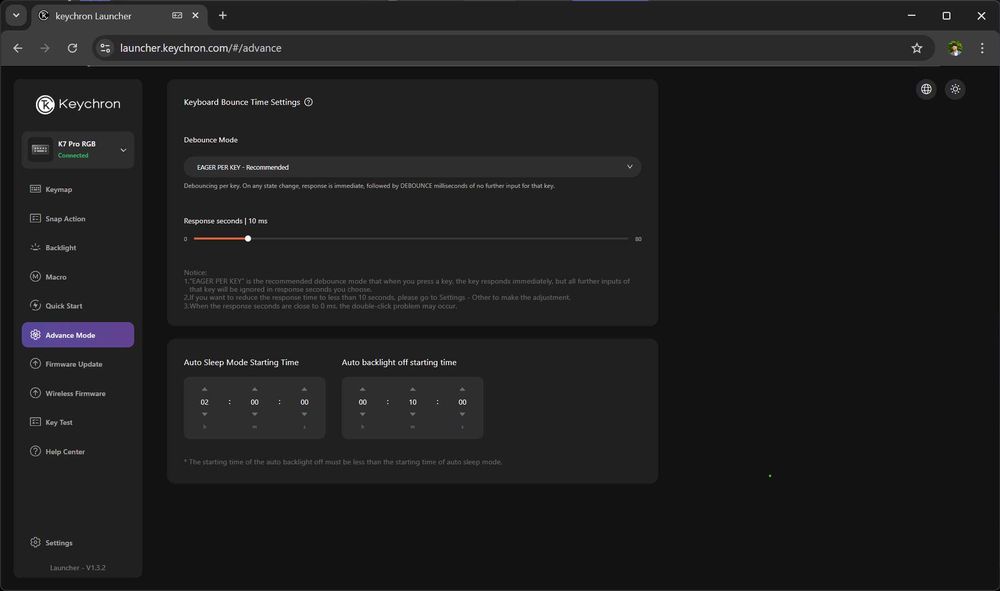1000x591 pixels.
Task: Decrease Auto Sleep minutes value
Action: [254, 414]
